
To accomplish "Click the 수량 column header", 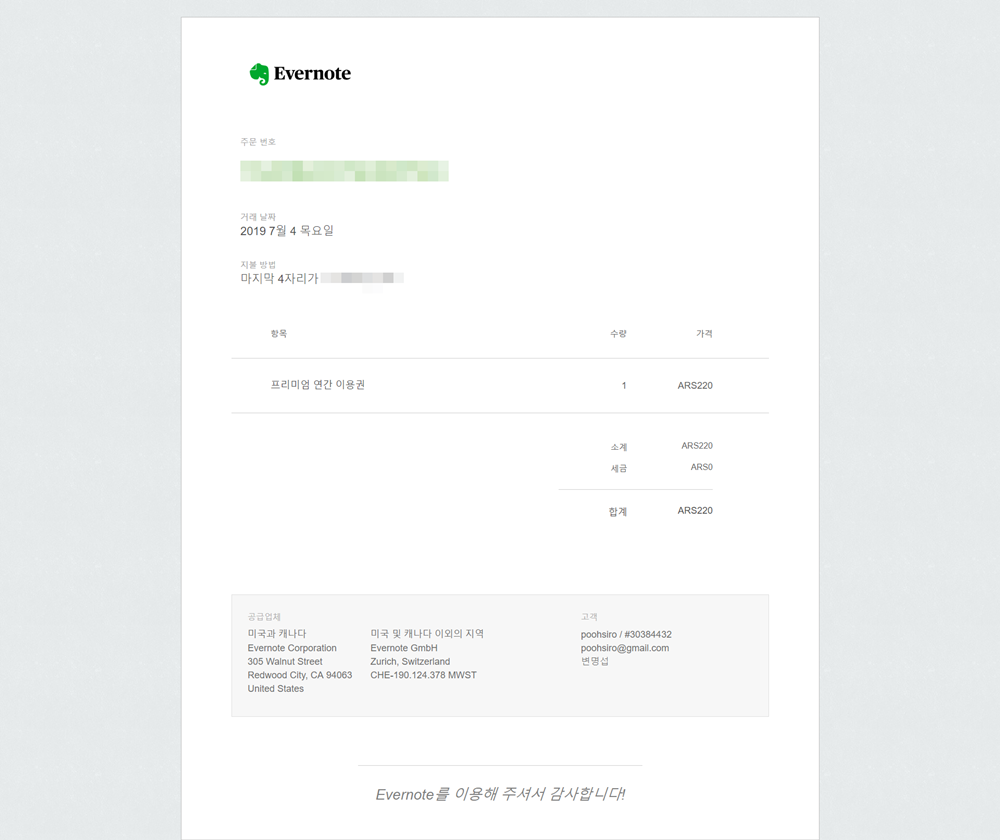I will point(618,334).
